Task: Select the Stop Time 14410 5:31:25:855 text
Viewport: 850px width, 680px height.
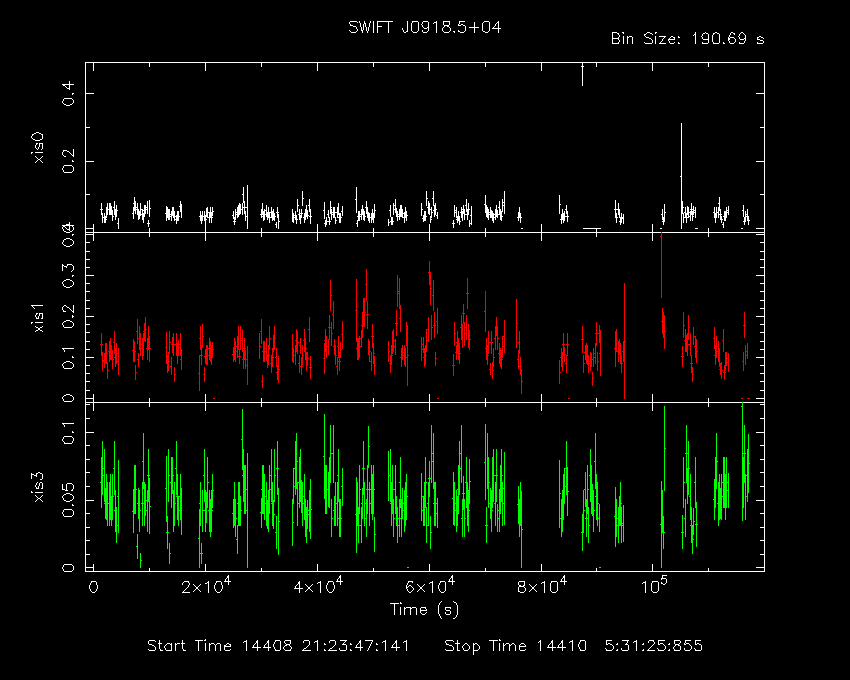Action: pos(573,646)
